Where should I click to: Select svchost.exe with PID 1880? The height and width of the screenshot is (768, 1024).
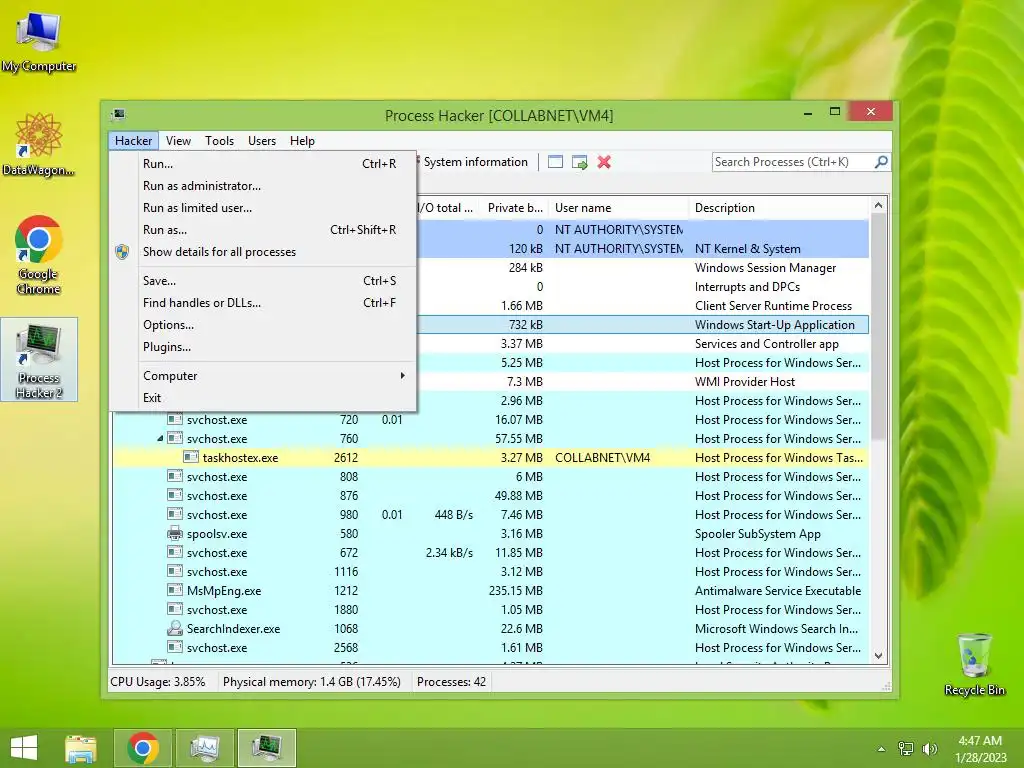[491, 609]
